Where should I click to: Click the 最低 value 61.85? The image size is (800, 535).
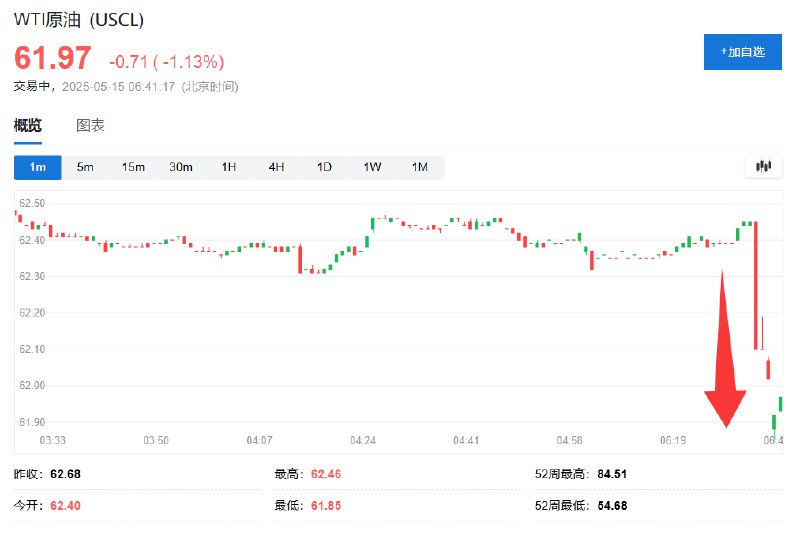[326, 505]
